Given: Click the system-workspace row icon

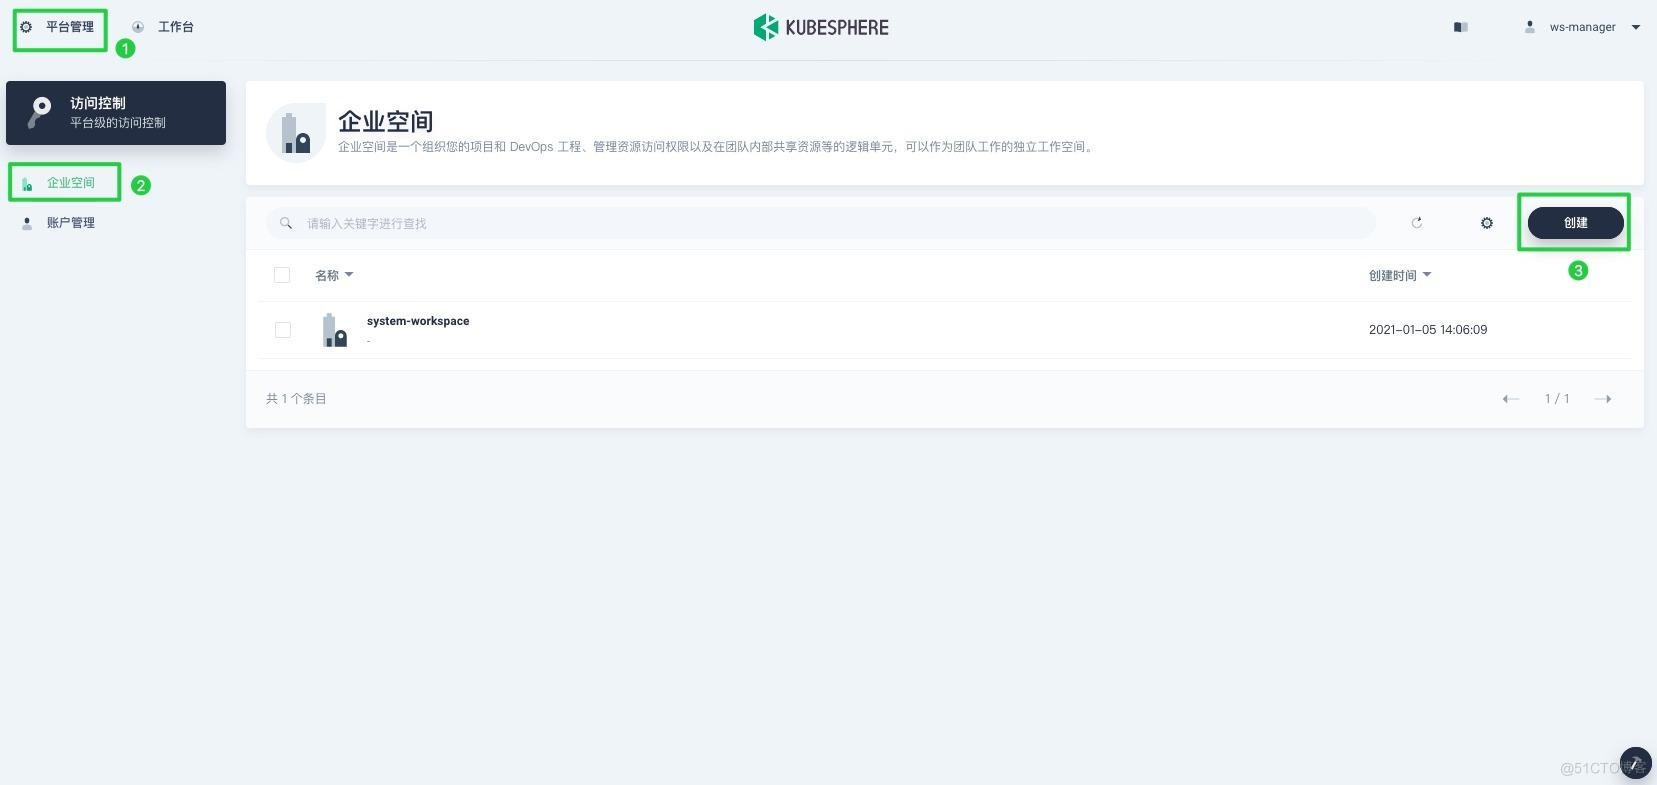Looking at the screenshot, I should [x=334, y=330].
